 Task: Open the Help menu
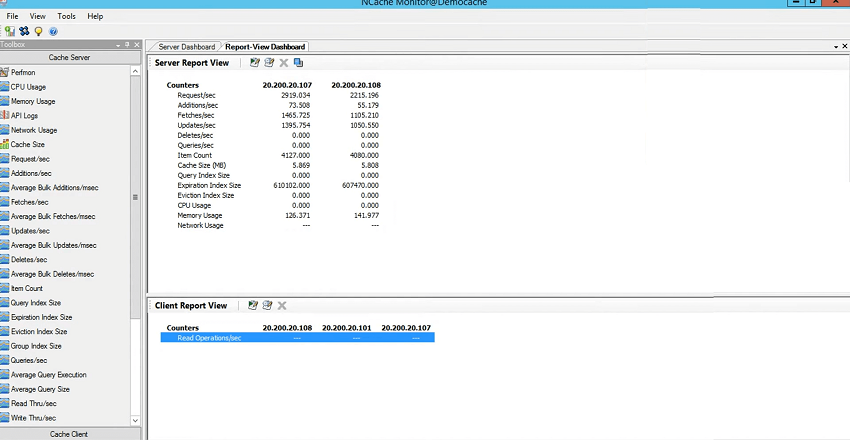tap(95, 16)
